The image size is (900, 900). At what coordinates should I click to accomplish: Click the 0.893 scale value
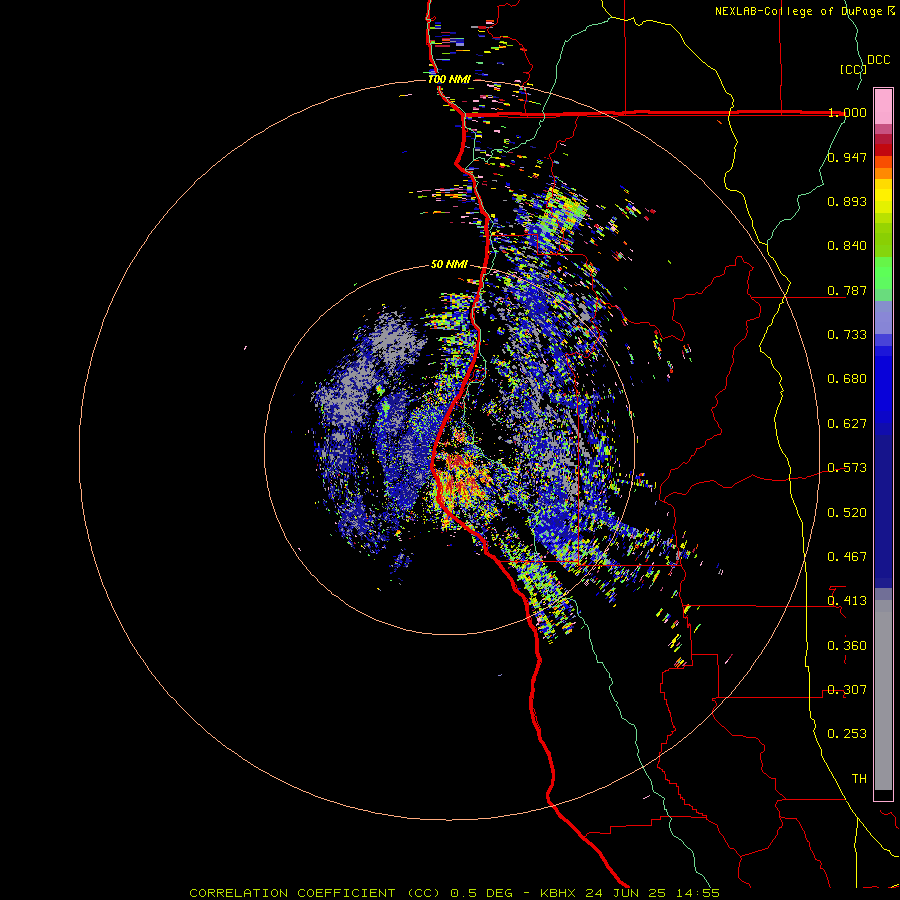click(847, 201)
